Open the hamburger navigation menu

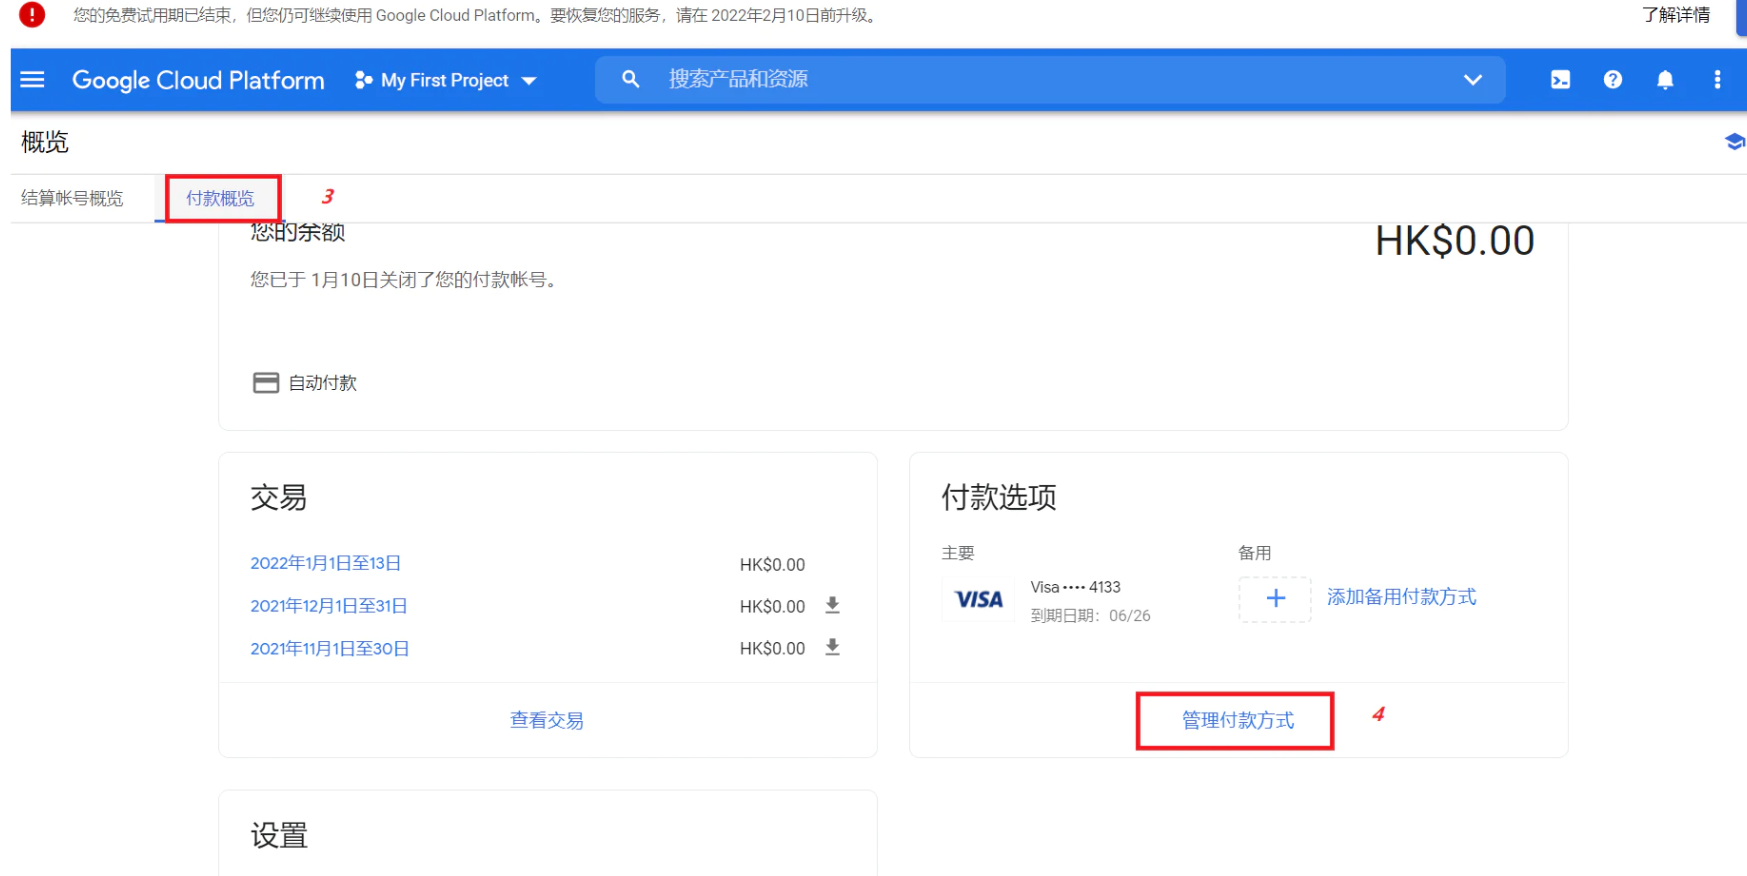pos(32,79)
